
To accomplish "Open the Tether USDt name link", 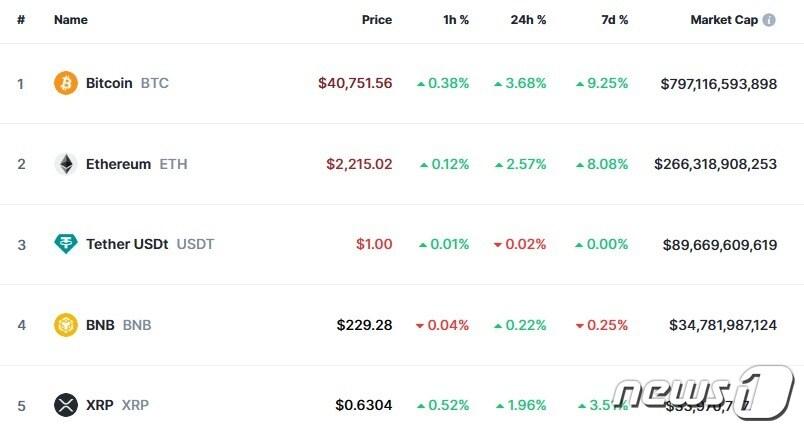I will [x=128, y=244].
